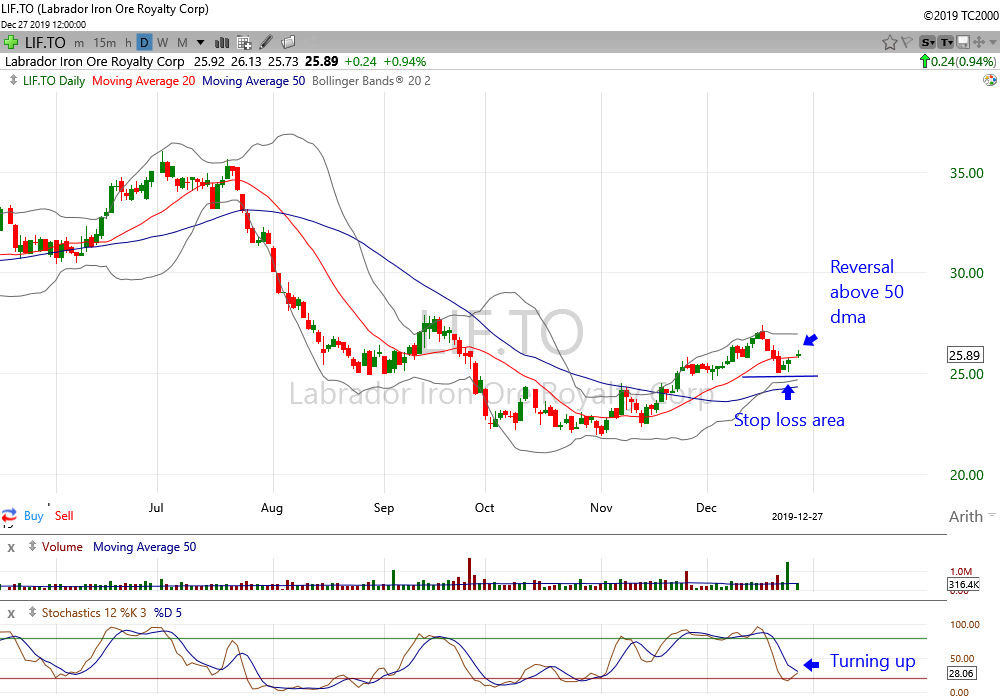Open the chart style bars icon

pyautogui.click(x=221, y=43)
